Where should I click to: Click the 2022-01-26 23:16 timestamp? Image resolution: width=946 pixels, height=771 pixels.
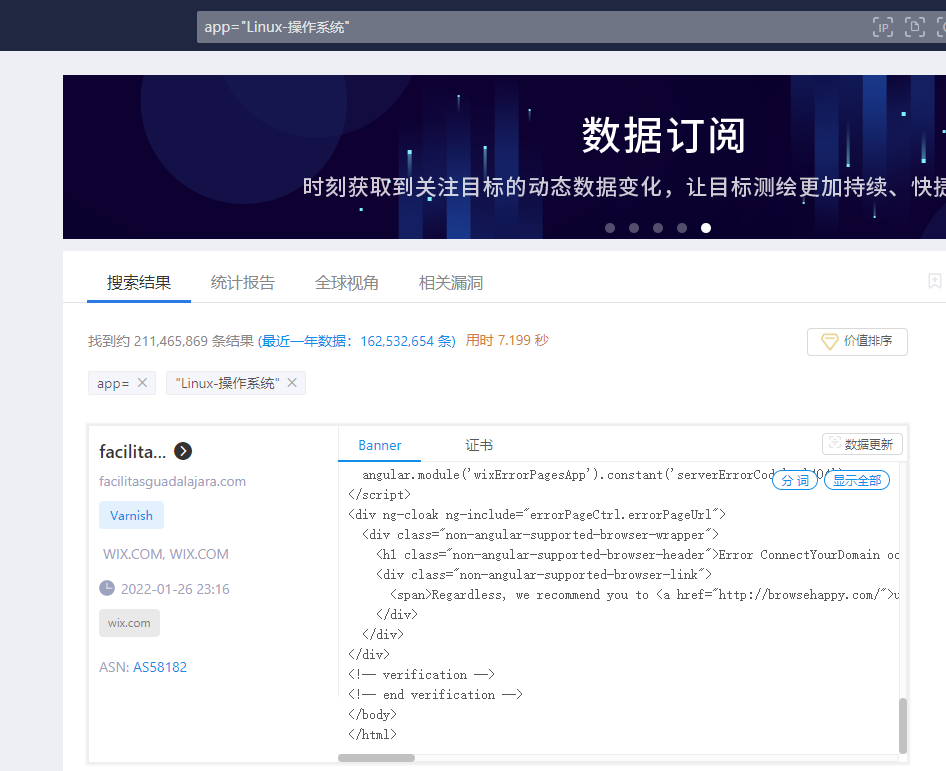click(175, 589)
